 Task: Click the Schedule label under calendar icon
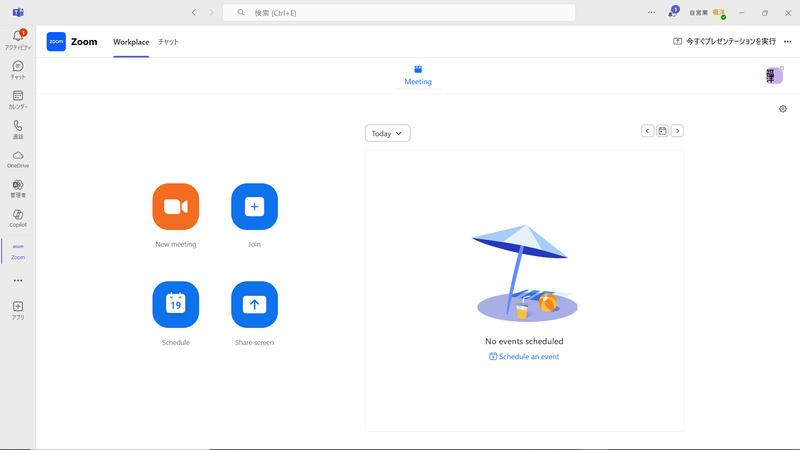pyautogui.click(x=176, y=342)
